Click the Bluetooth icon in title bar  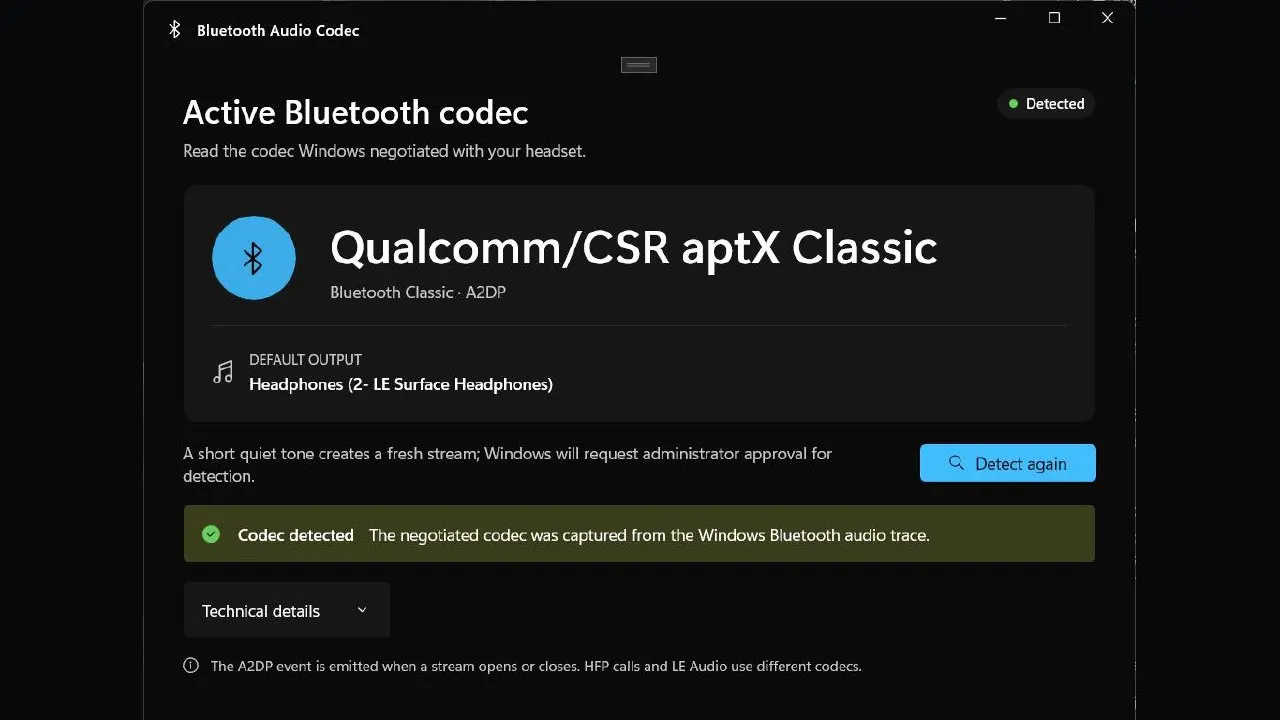pyautogui.click(x=174, y=30)
